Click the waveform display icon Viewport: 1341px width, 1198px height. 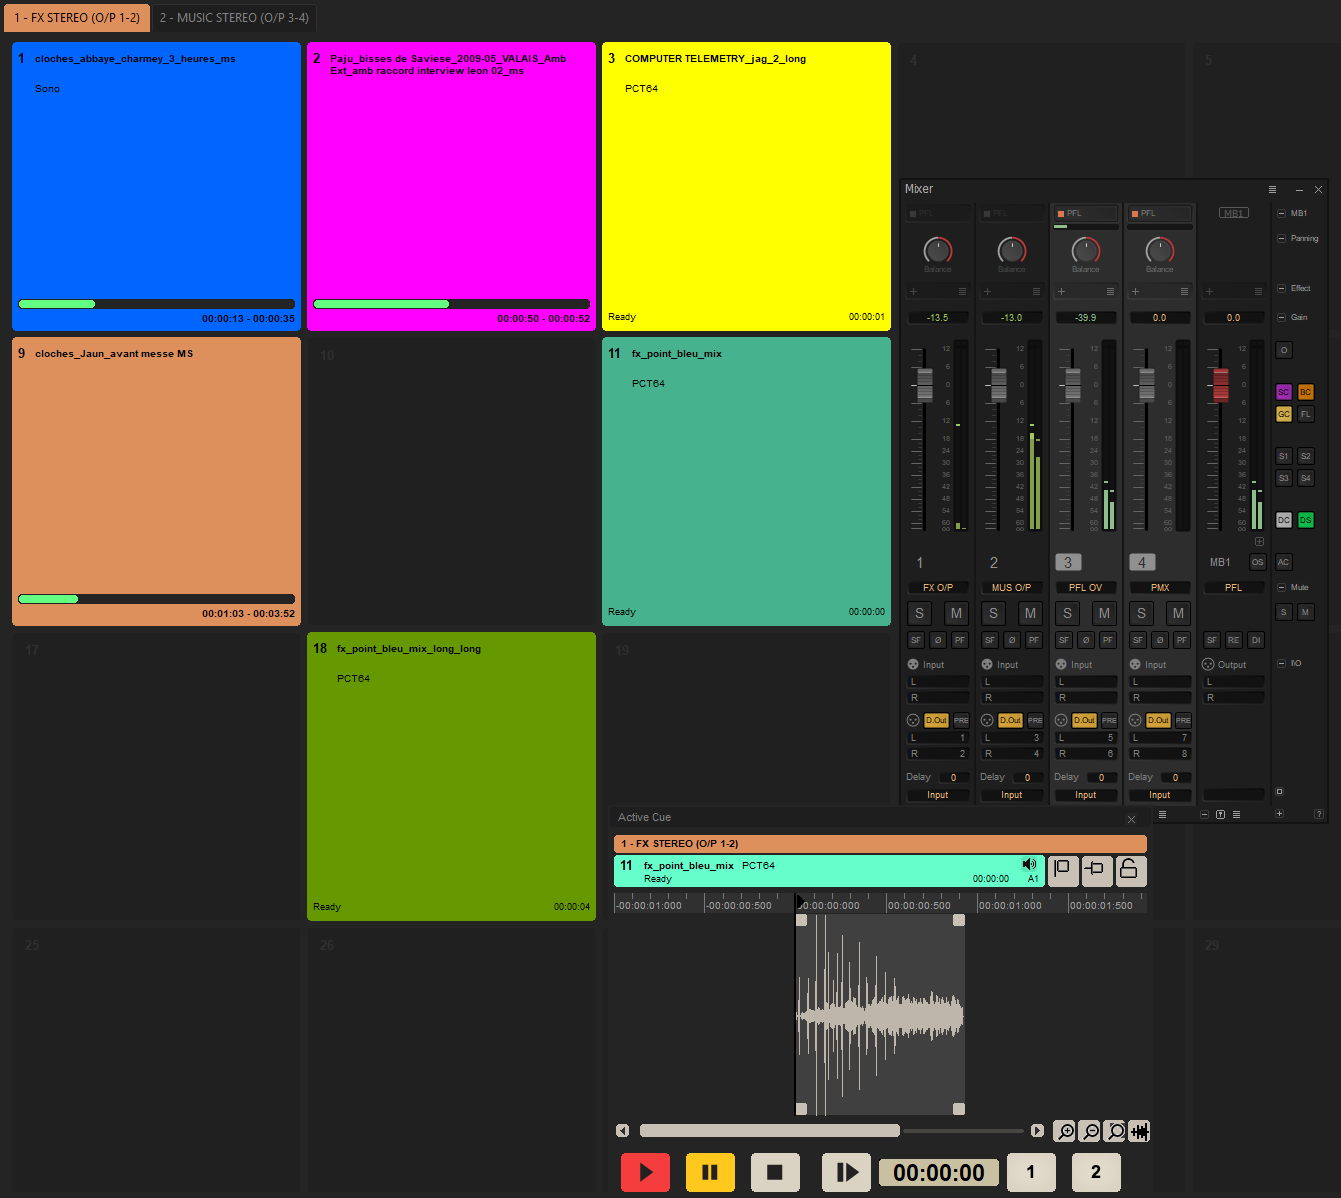[1139, 1131]
